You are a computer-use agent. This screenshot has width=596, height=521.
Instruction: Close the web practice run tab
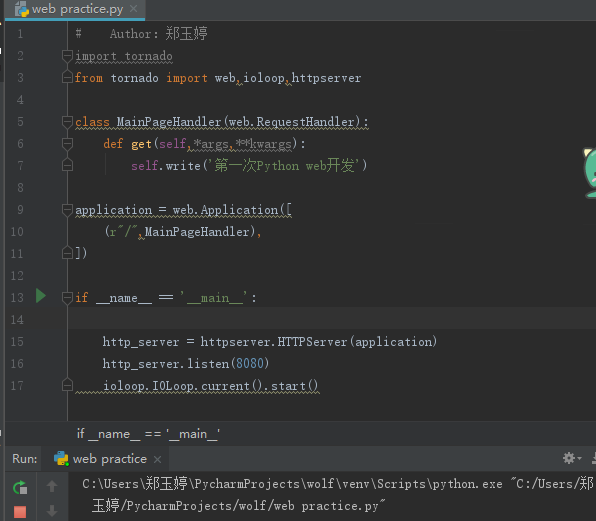[157, 459]
